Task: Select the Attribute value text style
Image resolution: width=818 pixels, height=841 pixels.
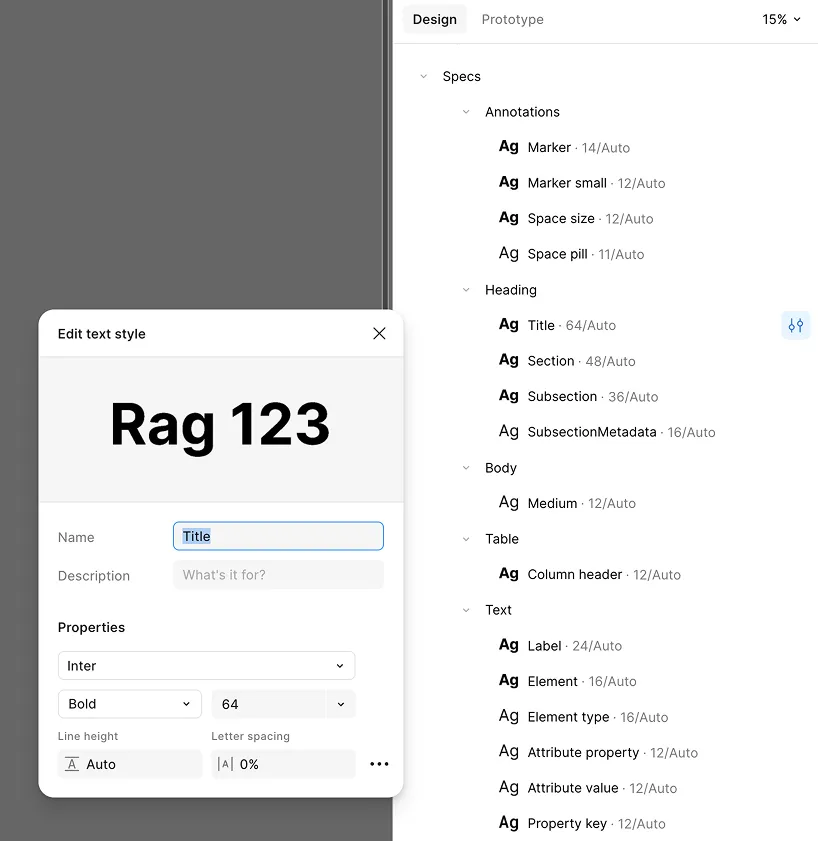Action: pyautogui.click(x=602, y=788)
